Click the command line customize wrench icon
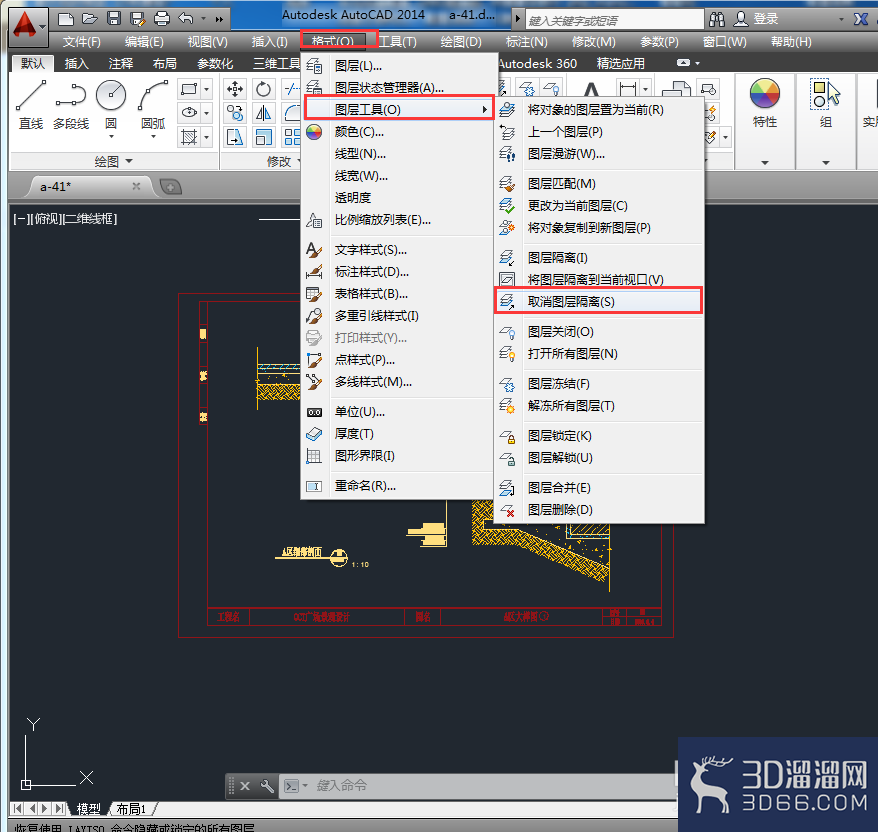This screenshot has width=878, height=832. click(267, 786)
